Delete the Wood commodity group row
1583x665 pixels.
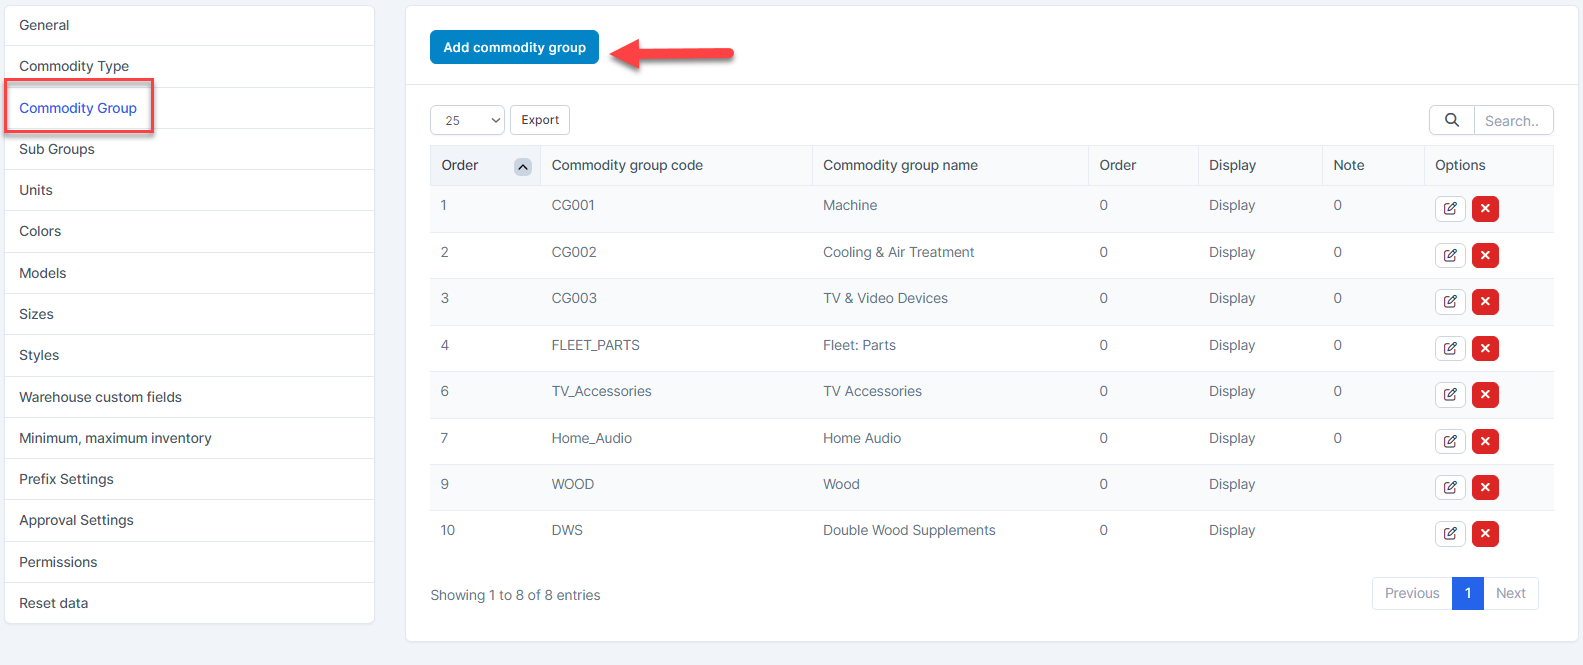coord(1485,487)
